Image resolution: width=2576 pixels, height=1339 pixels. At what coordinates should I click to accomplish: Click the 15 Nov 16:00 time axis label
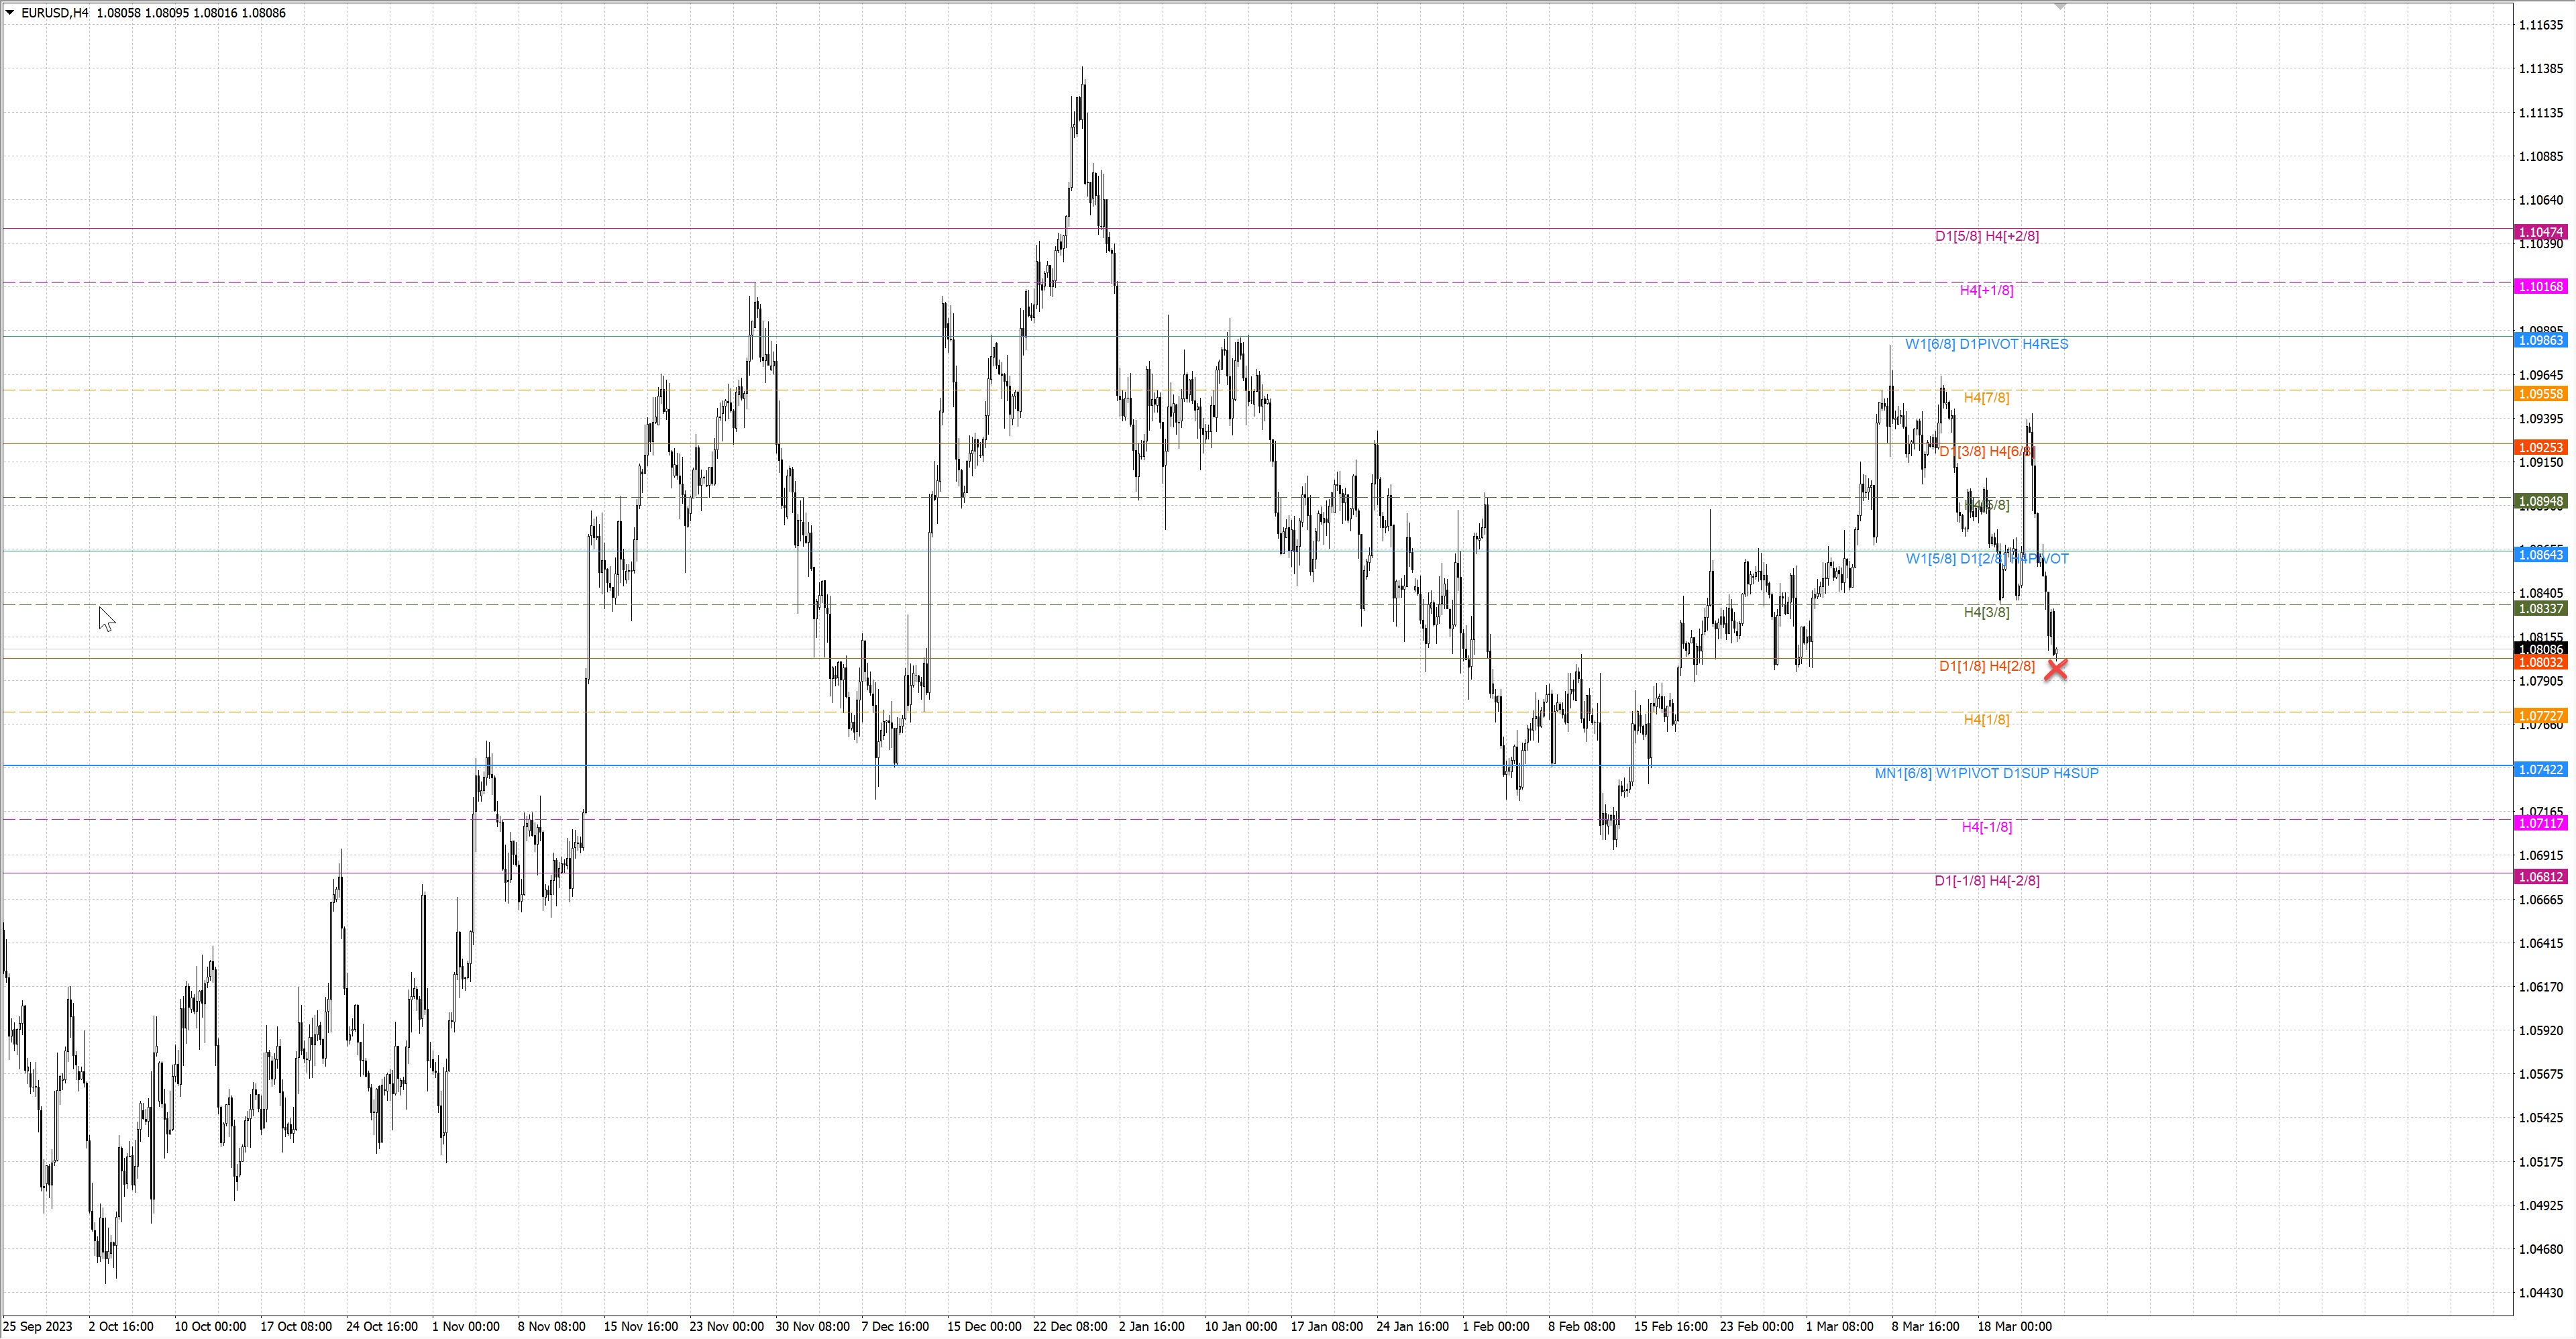(640, 1326)
